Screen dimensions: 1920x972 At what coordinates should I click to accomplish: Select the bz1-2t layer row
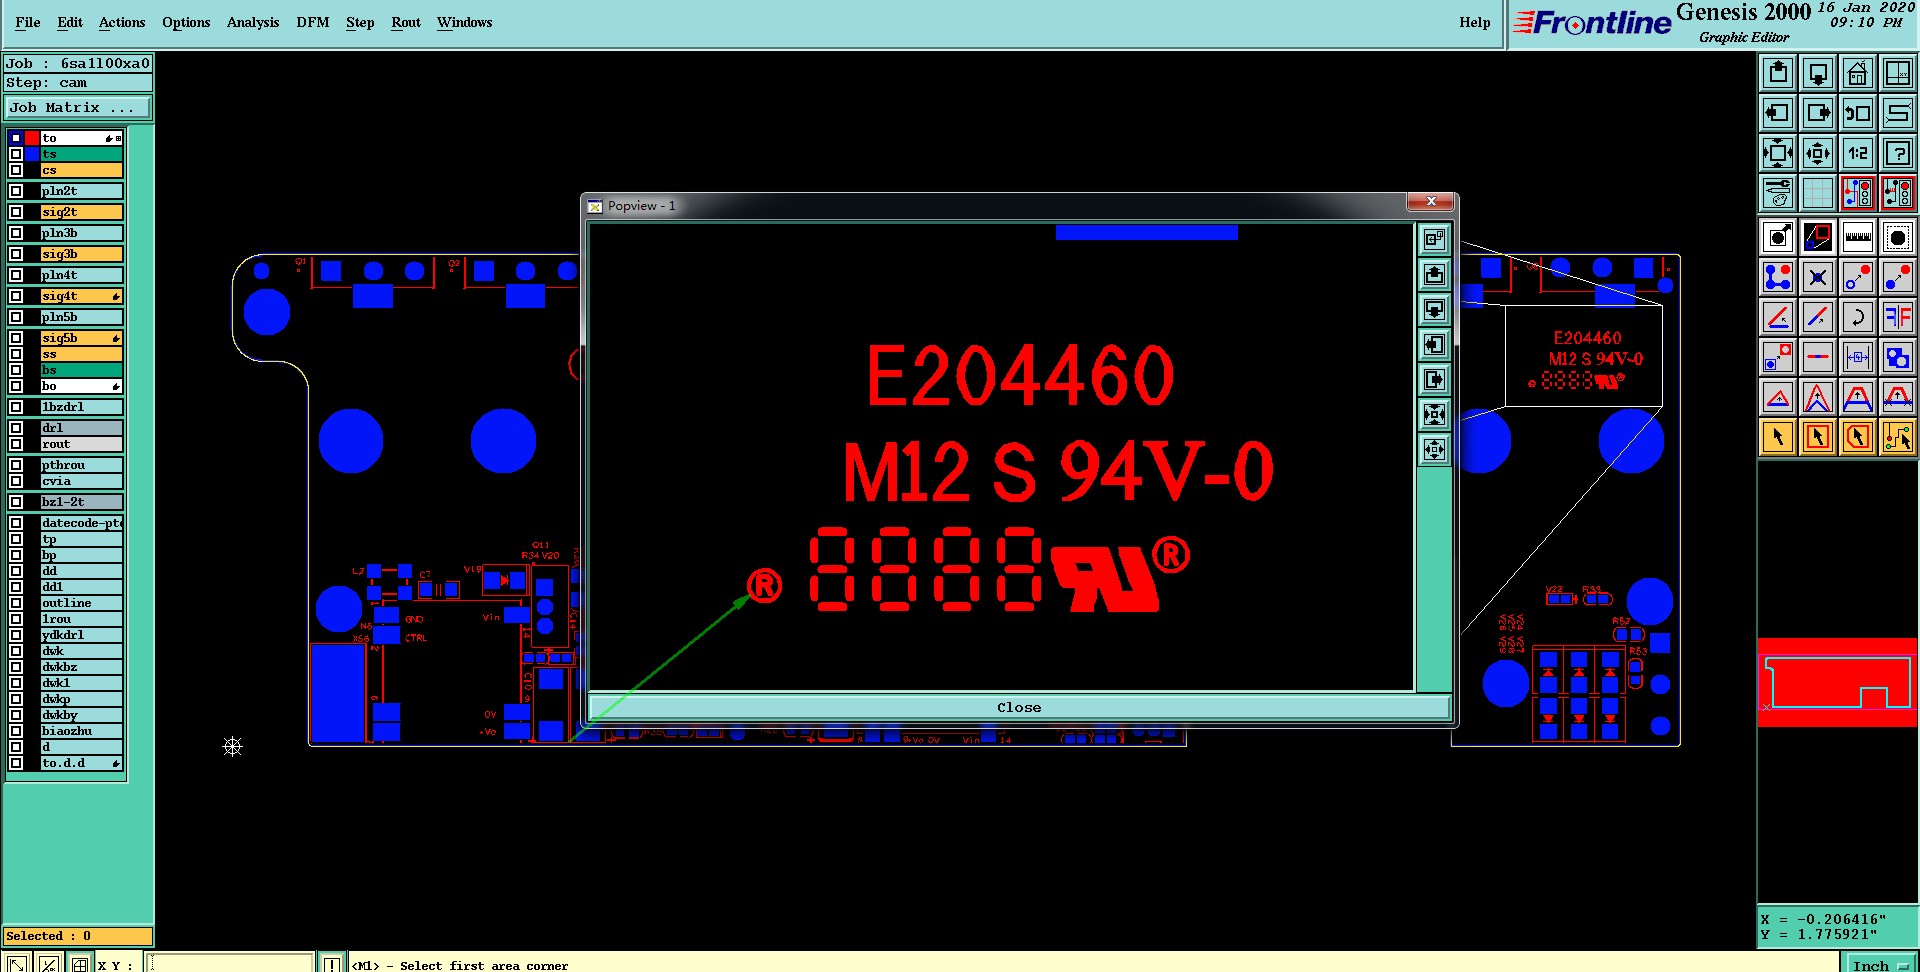(x=81, y=502)
